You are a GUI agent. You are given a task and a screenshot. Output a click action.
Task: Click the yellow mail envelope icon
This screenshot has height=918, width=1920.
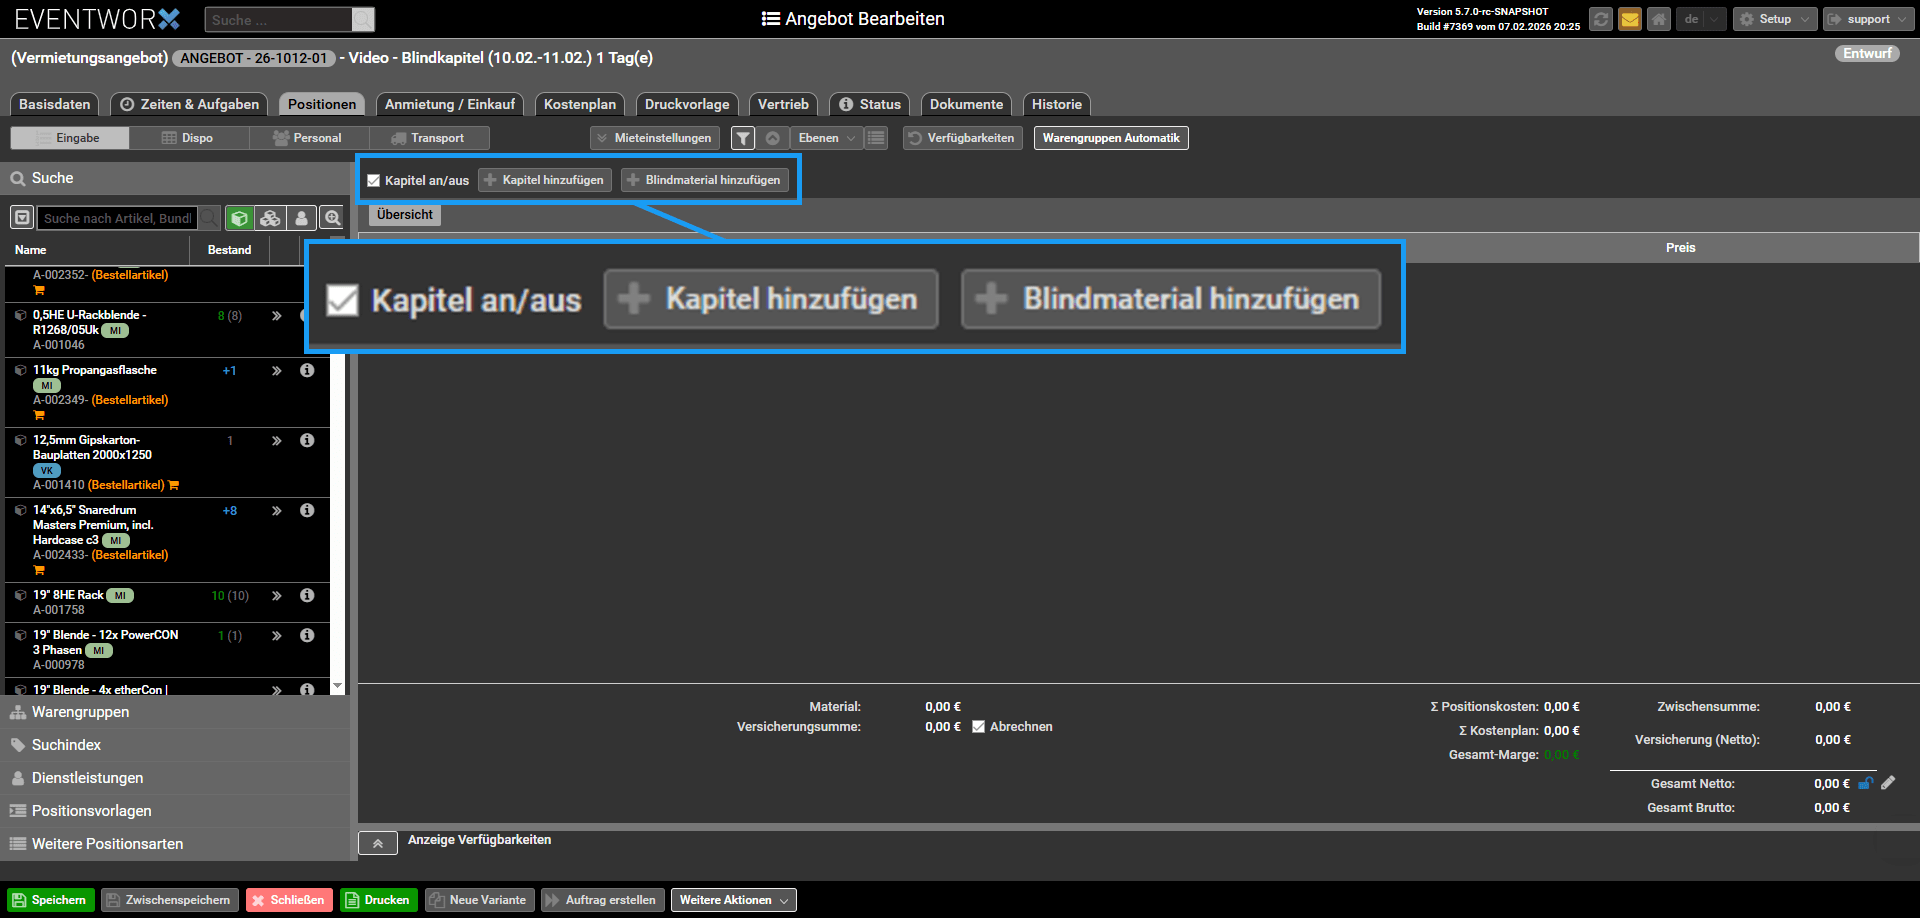(x=1629, y=19)
